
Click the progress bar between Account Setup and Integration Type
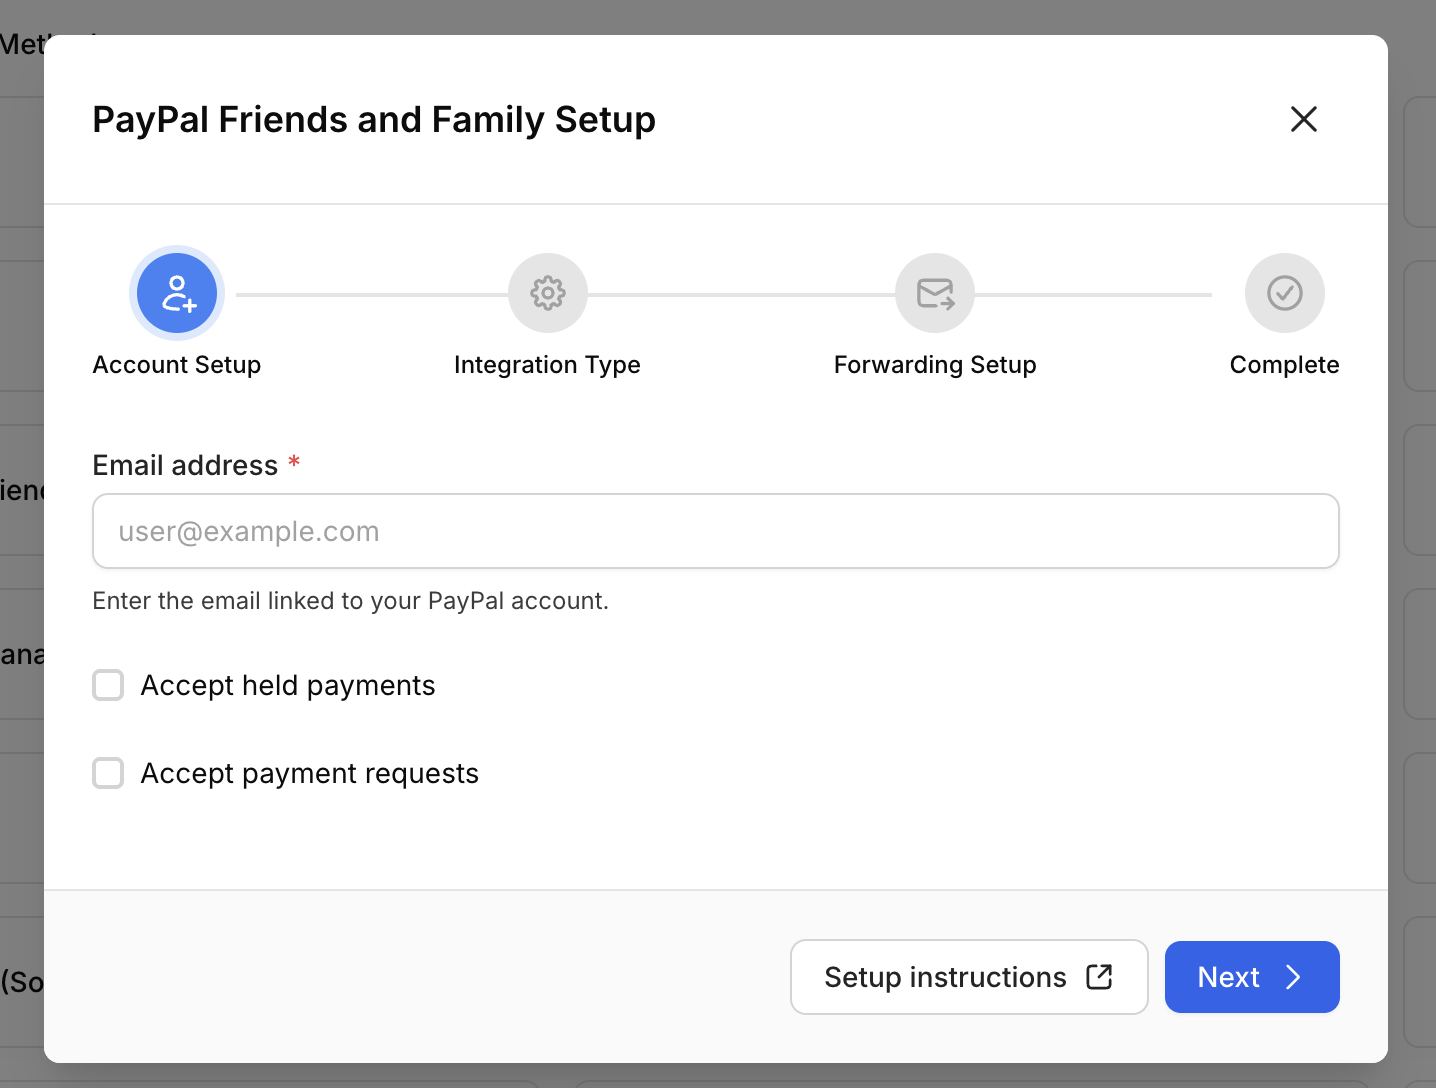pos(365,293)
